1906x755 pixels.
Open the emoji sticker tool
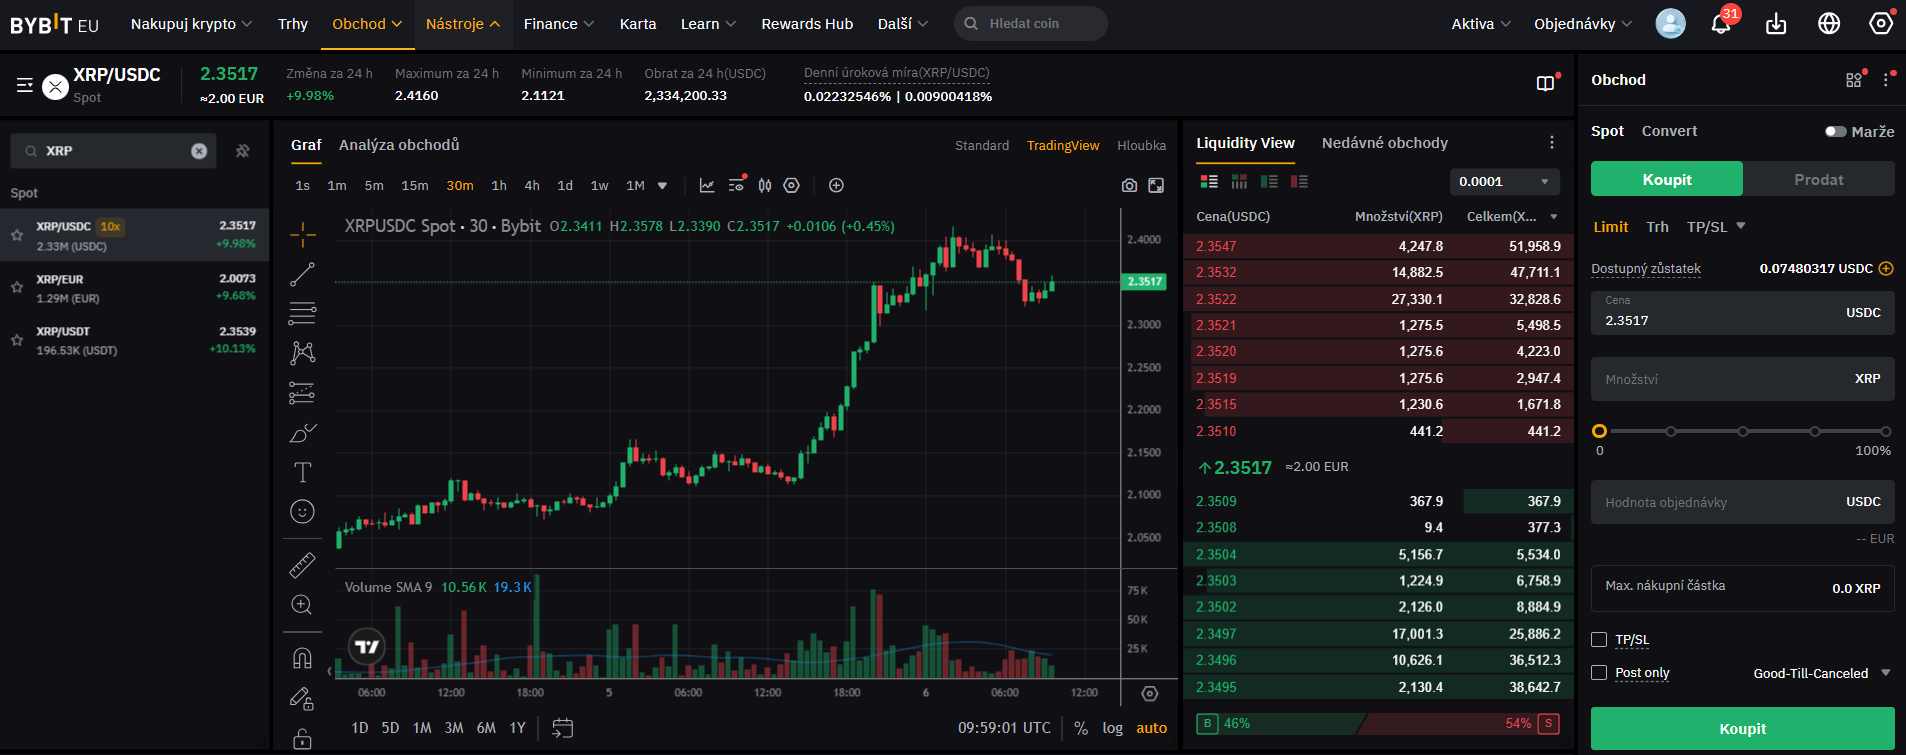302,512
